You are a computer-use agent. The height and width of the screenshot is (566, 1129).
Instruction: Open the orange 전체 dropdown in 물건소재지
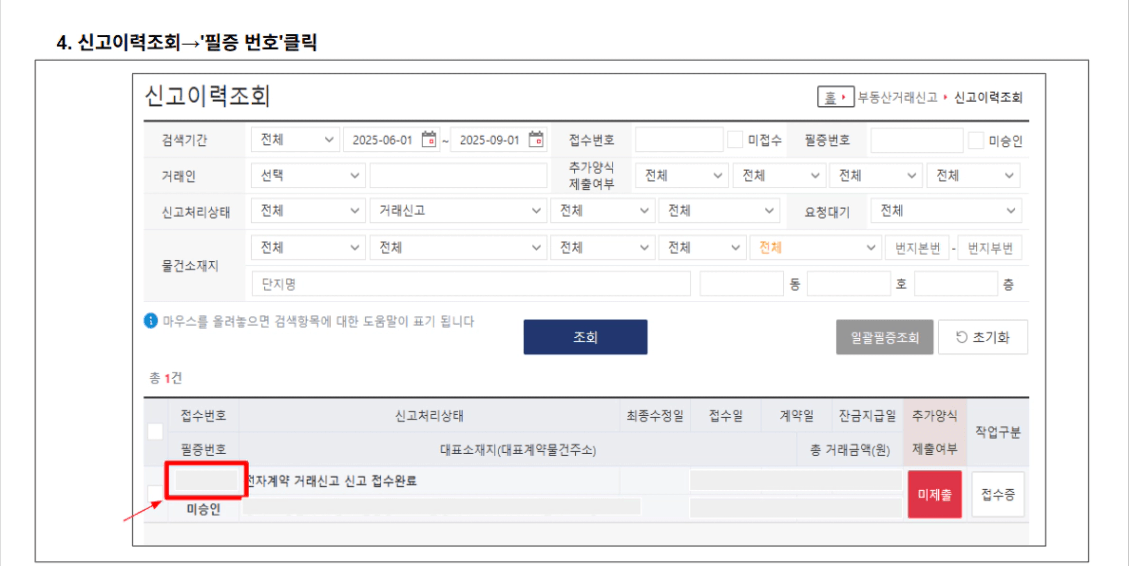click(x=815, y=248)
